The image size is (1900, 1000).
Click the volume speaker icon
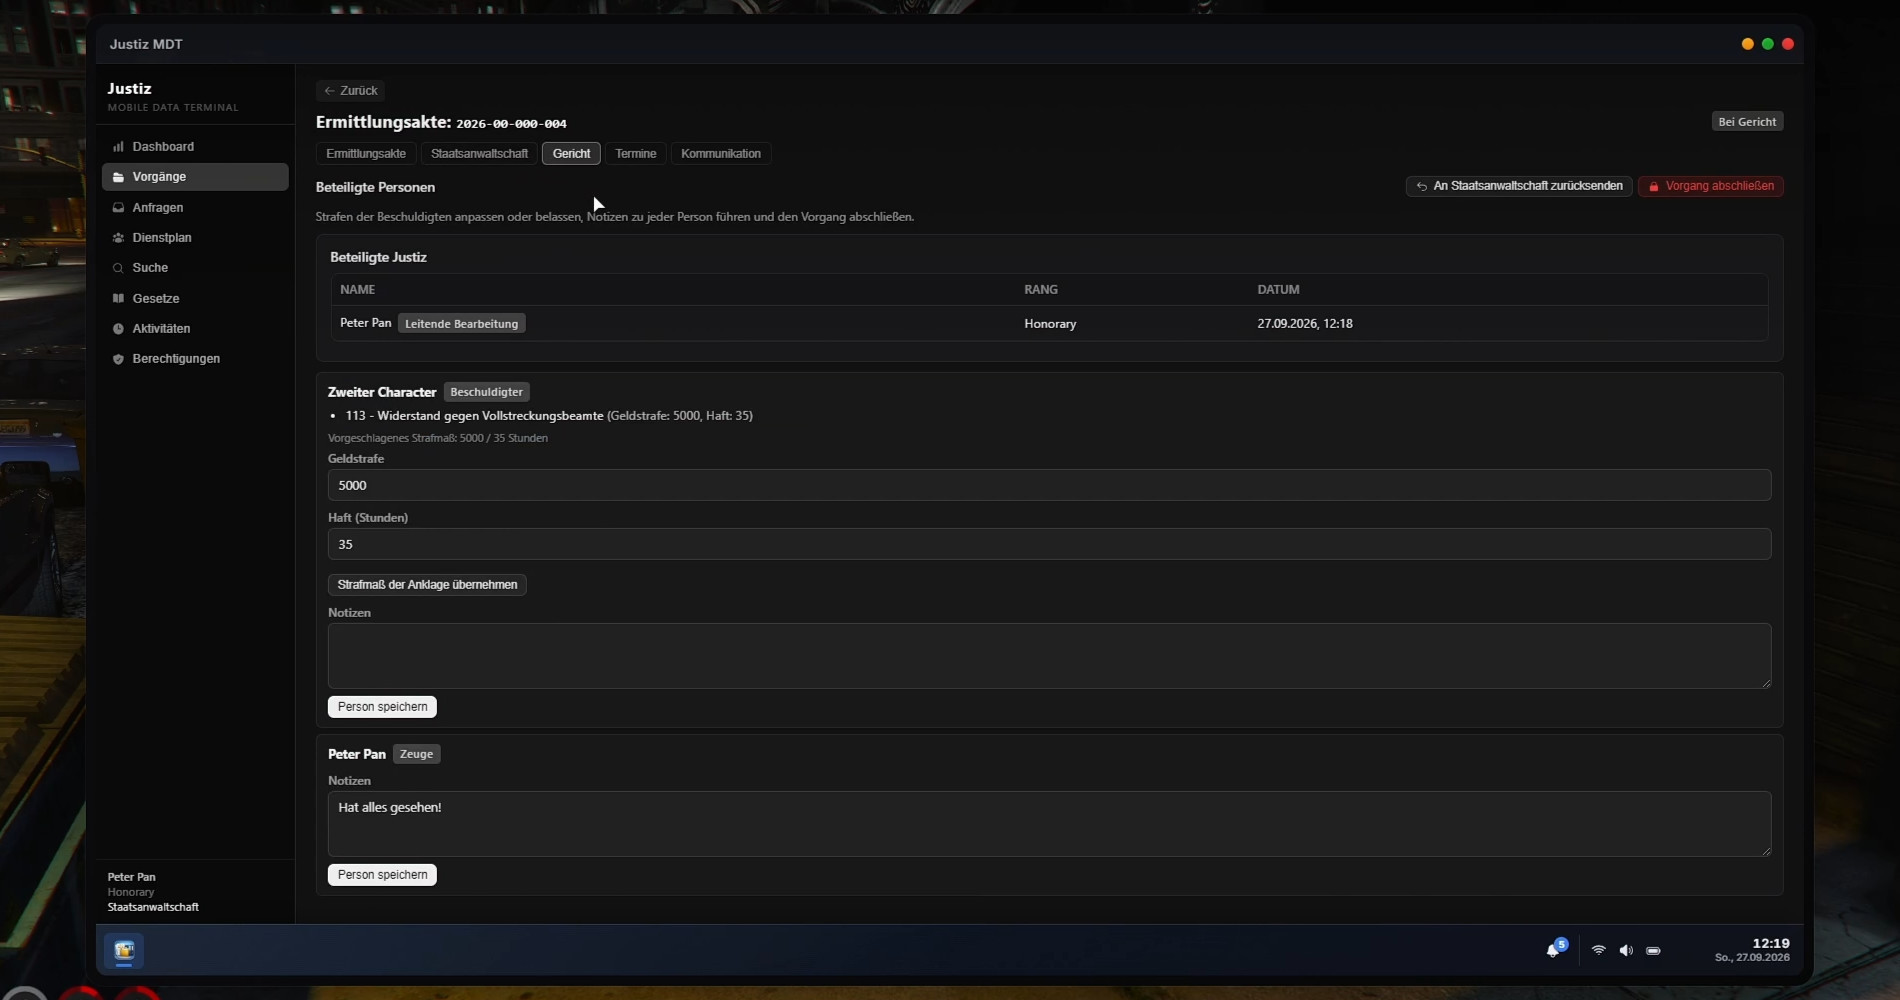coord(1626,950)
